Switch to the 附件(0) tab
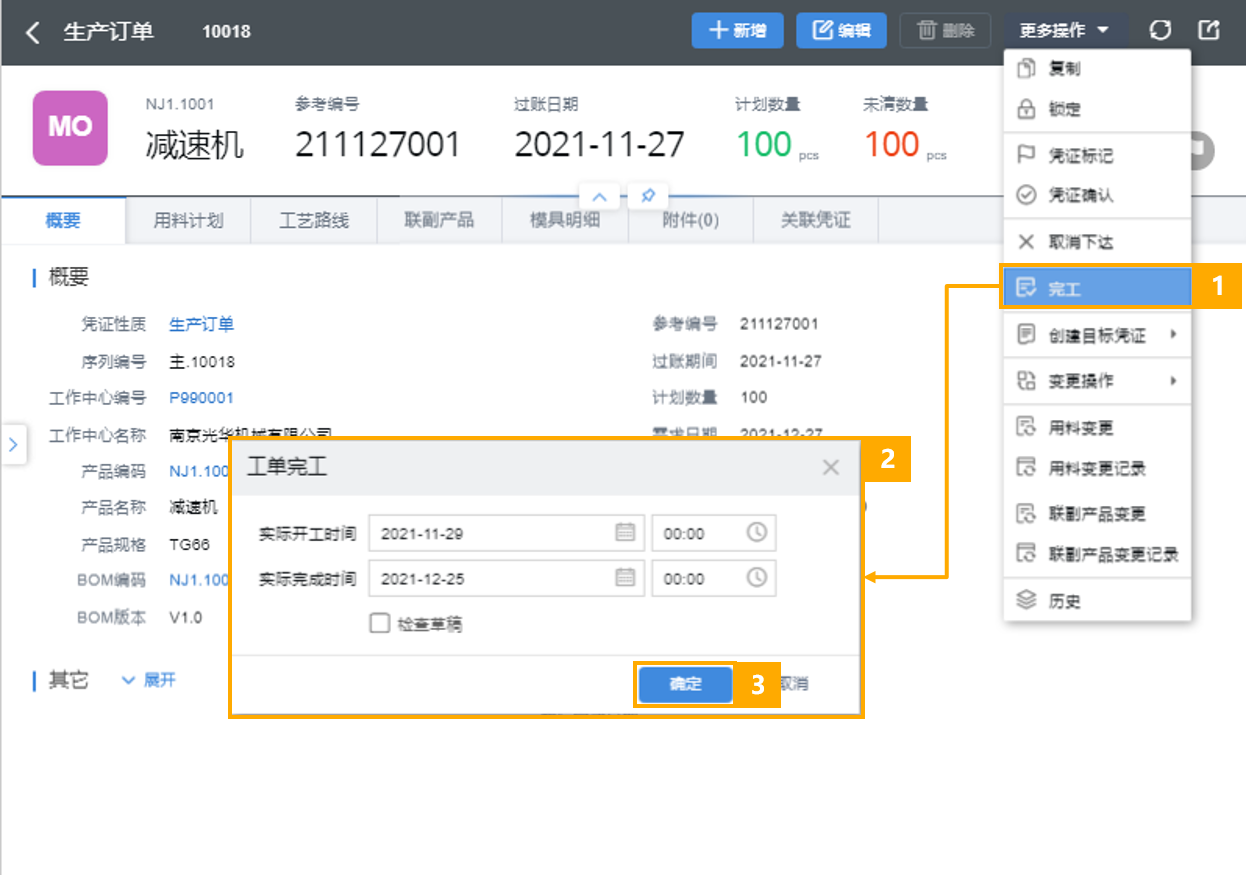The width and height of the screenshot is (1246, 875). (x=690, y=221)
